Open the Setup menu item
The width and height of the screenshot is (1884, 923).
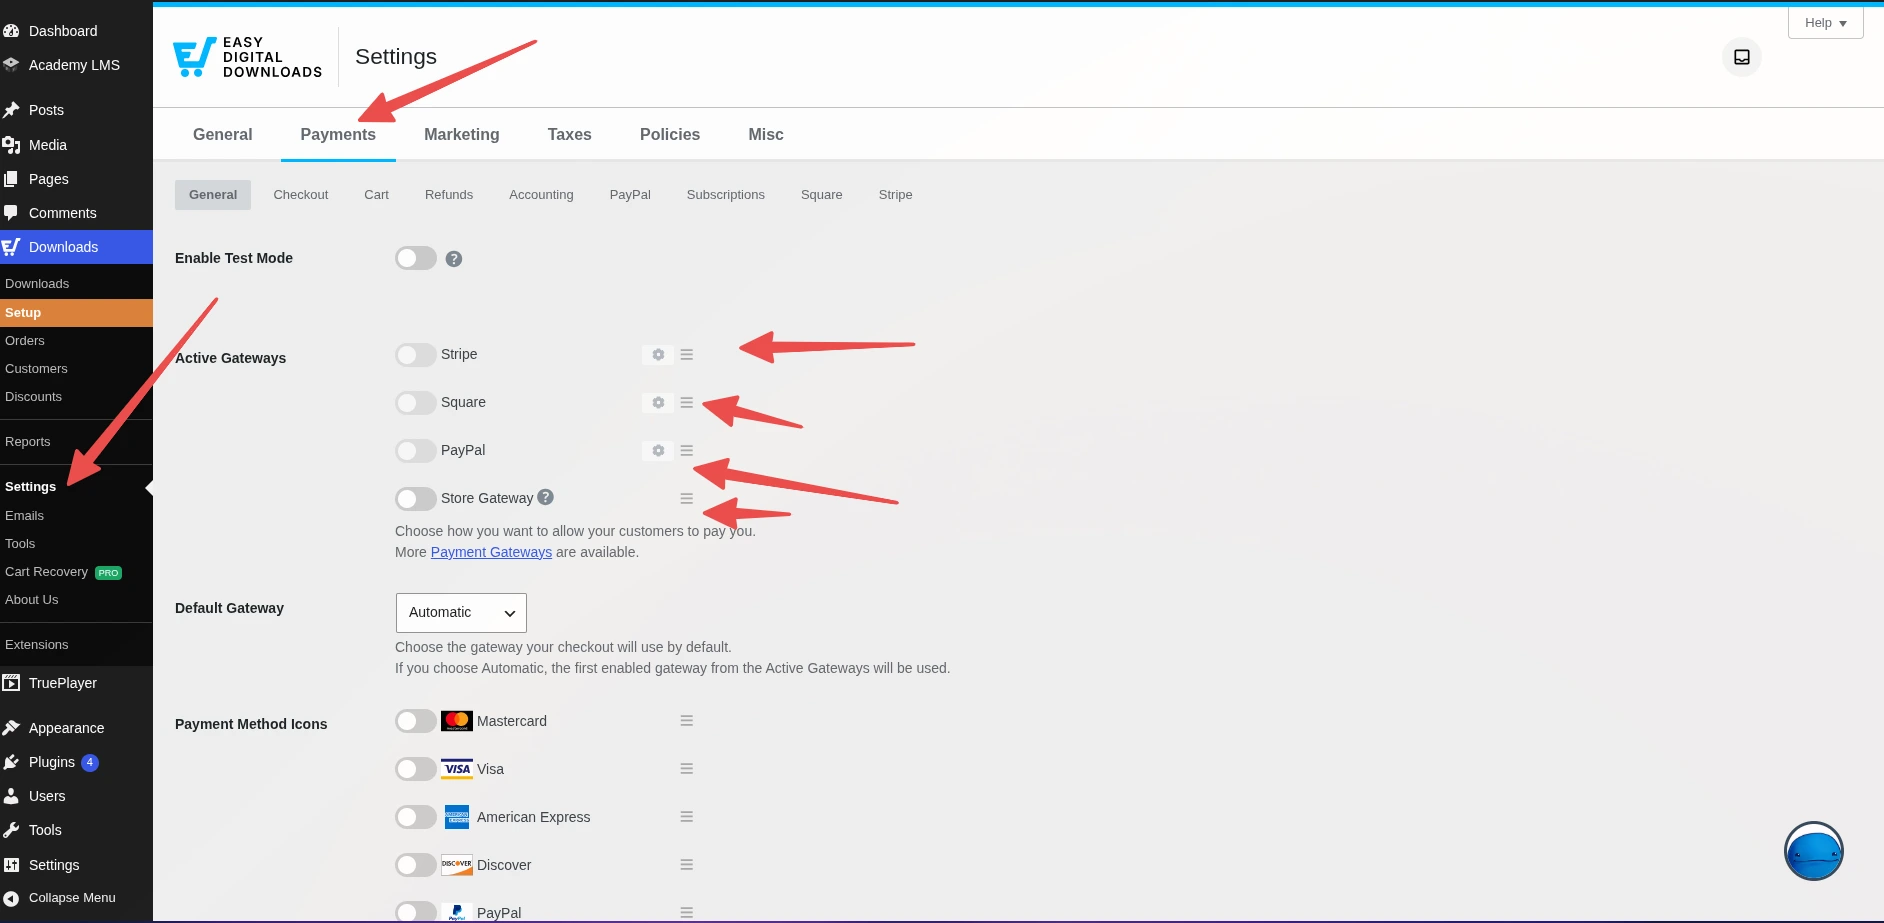[76, 313]
